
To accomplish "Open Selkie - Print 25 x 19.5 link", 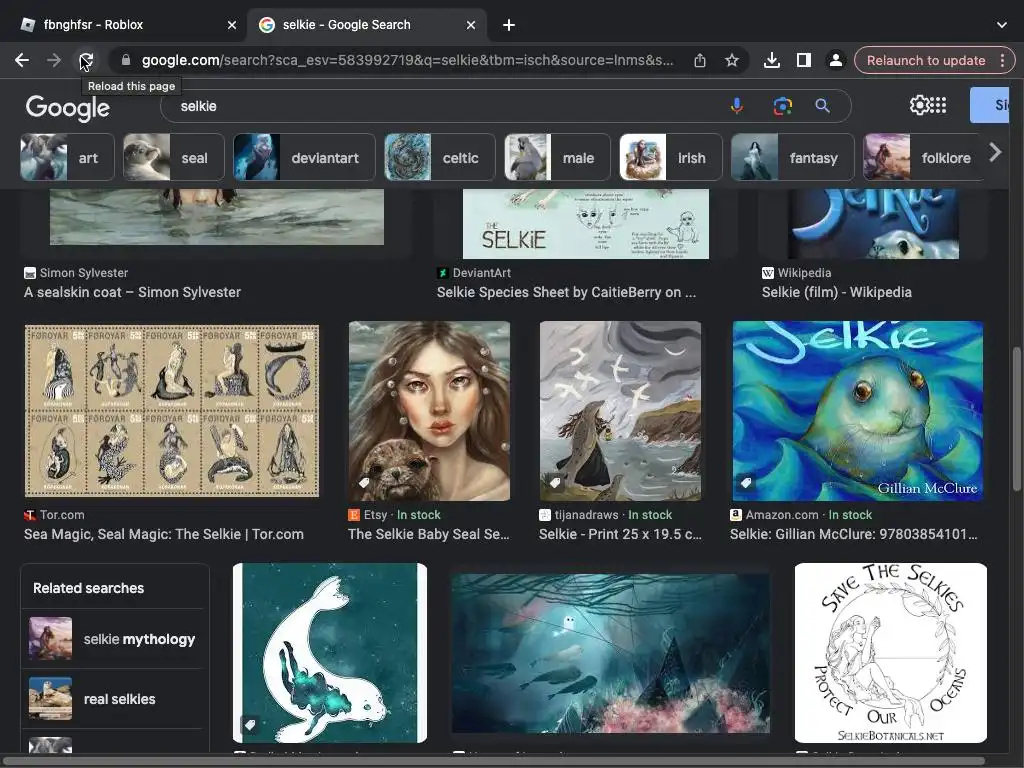I will click(x=620, y=534).
